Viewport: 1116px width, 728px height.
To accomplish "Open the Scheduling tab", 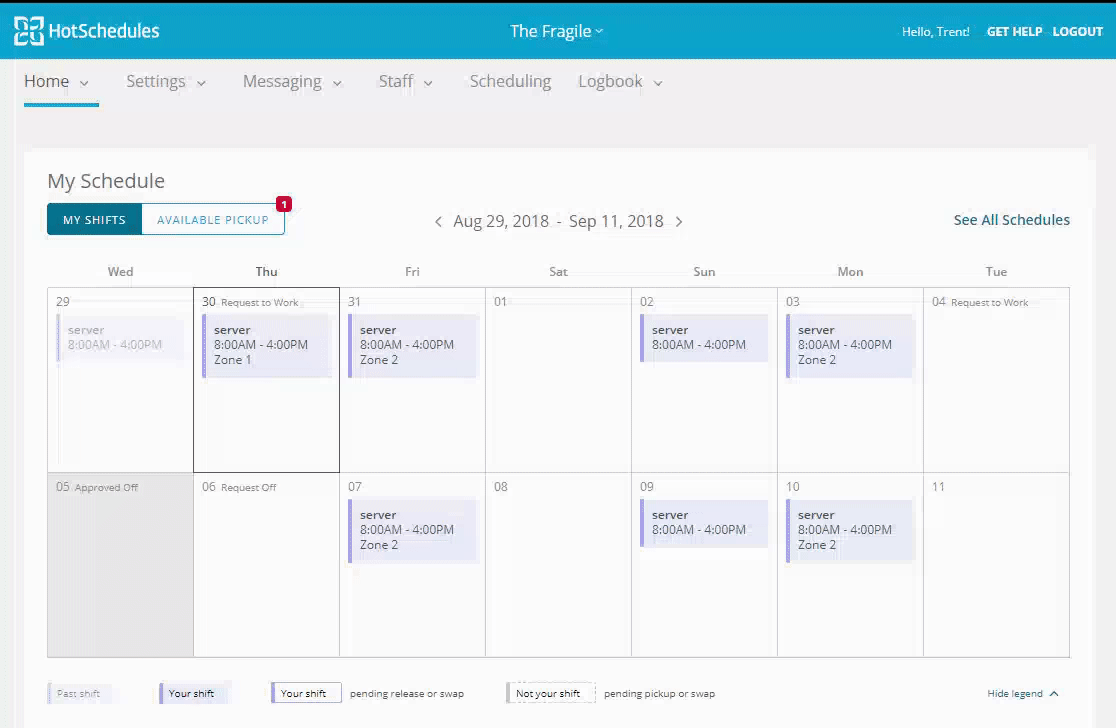I will tap(510, 82).
